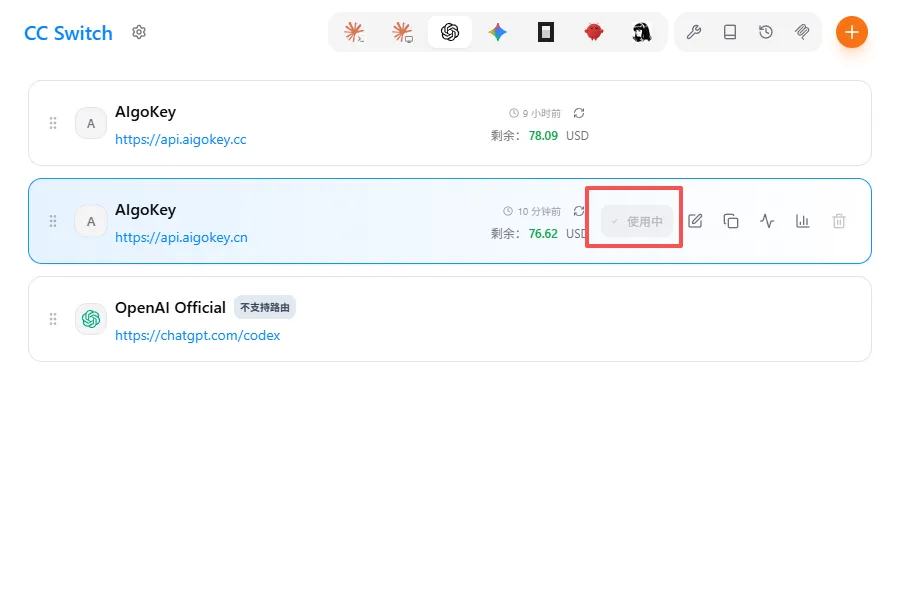Grab drag handle of api.aigokey.cc card
900x600 pixels.
(53, 123)
